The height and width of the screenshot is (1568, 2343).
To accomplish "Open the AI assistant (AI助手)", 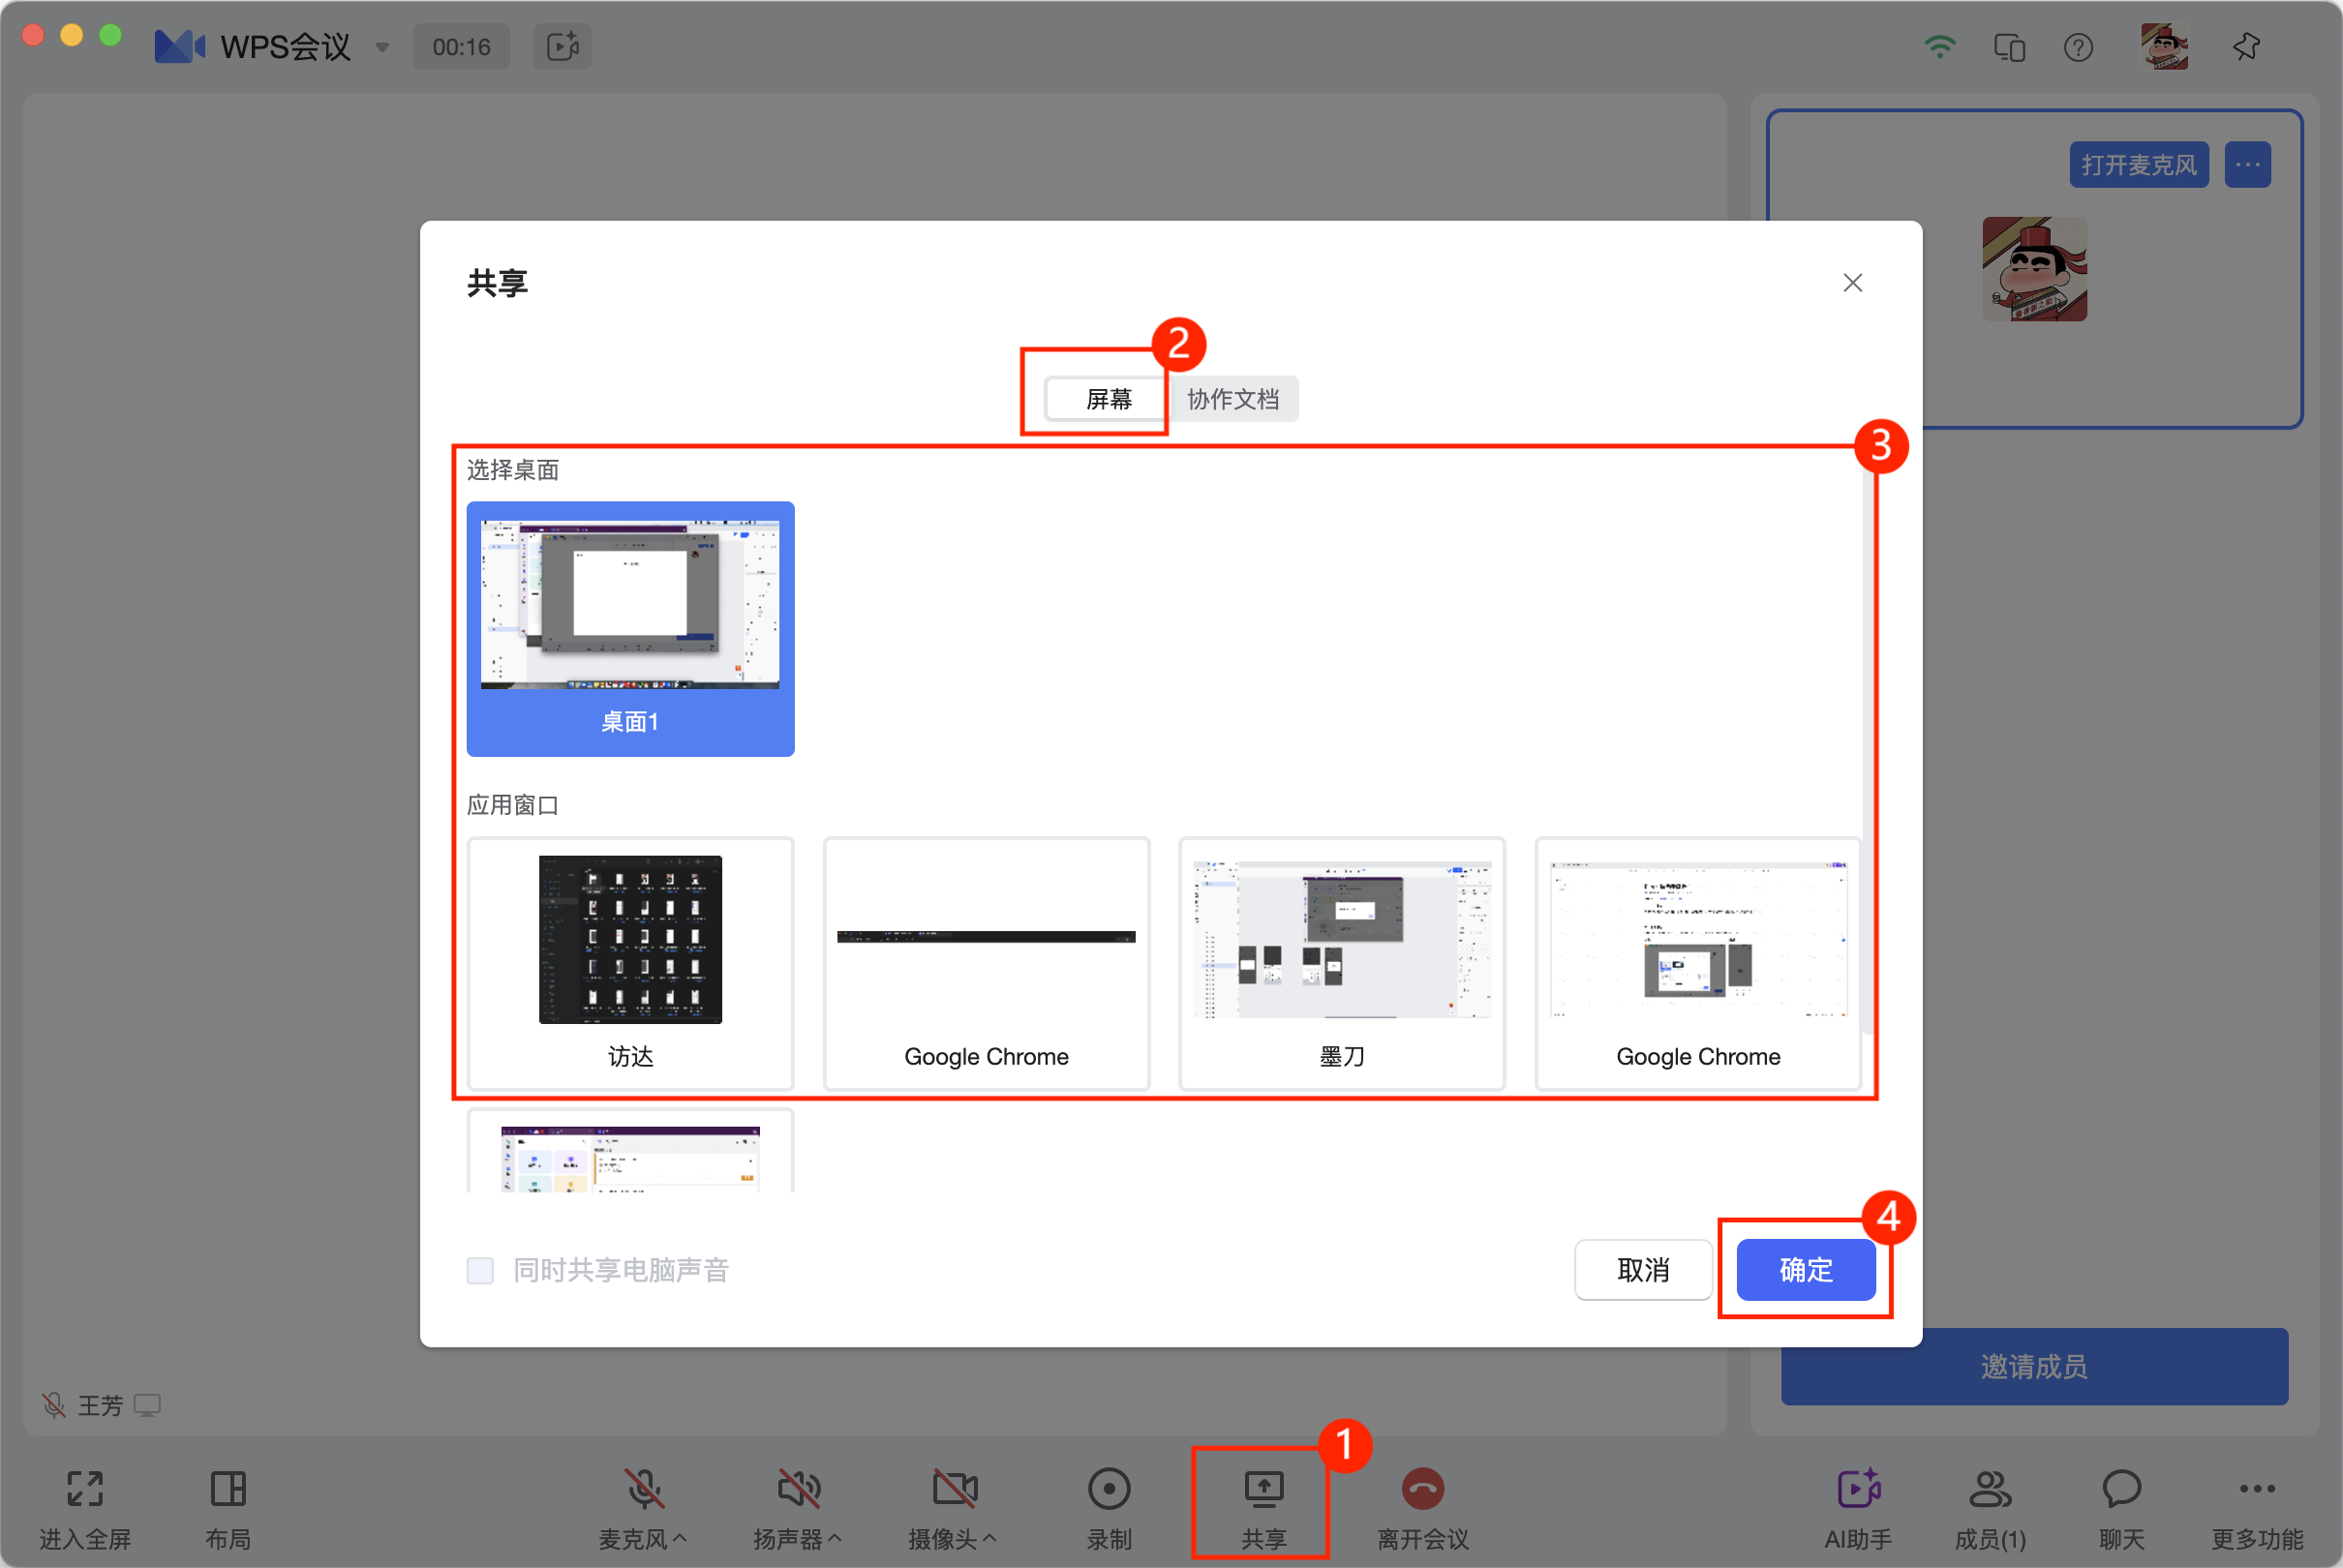I will (x=1858, y=1490).
